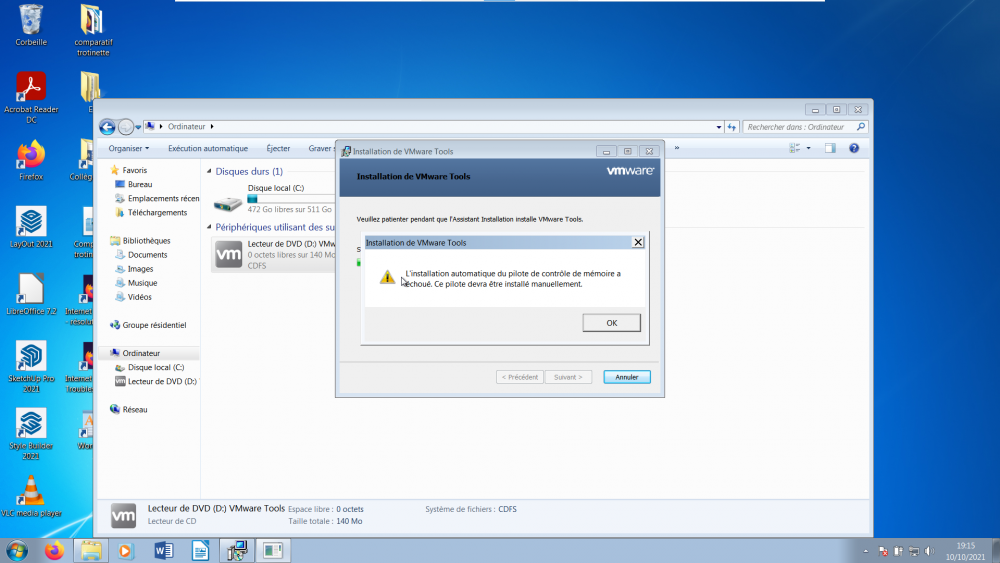The height and width of the screenshot is (563, 1000).
Task: Open the address bar history dropdown arrow
Action: [x=719, y=127]
